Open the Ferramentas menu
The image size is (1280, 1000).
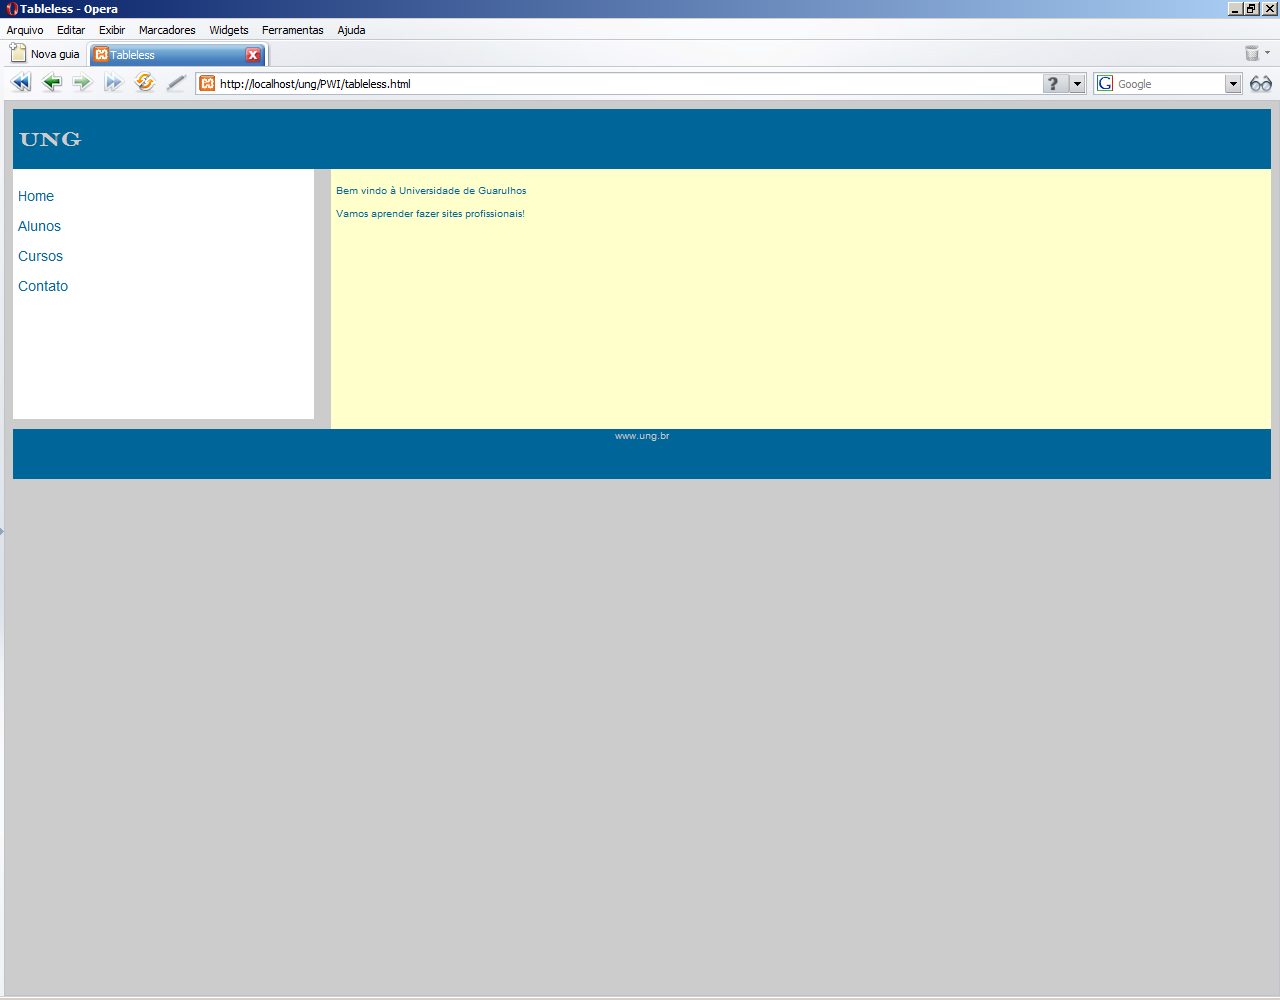pyautogui.click(x=293, y=30)
